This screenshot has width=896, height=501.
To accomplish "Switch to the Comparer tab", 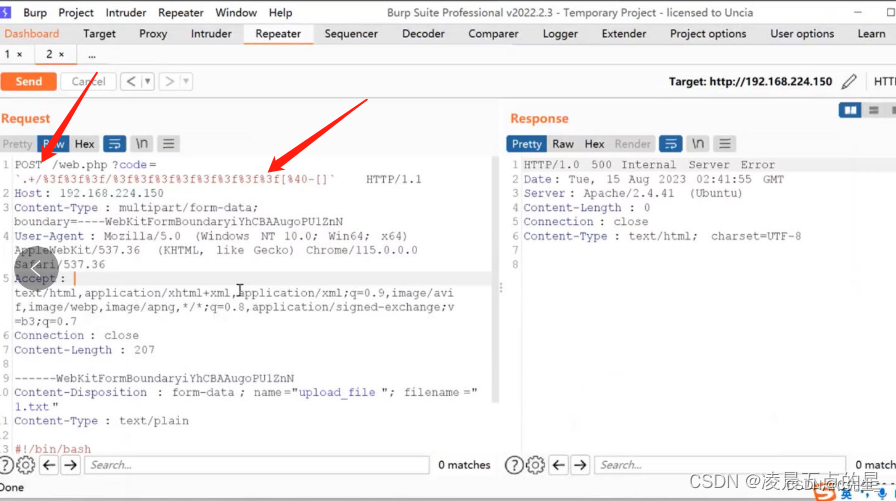I will [493, 34].
